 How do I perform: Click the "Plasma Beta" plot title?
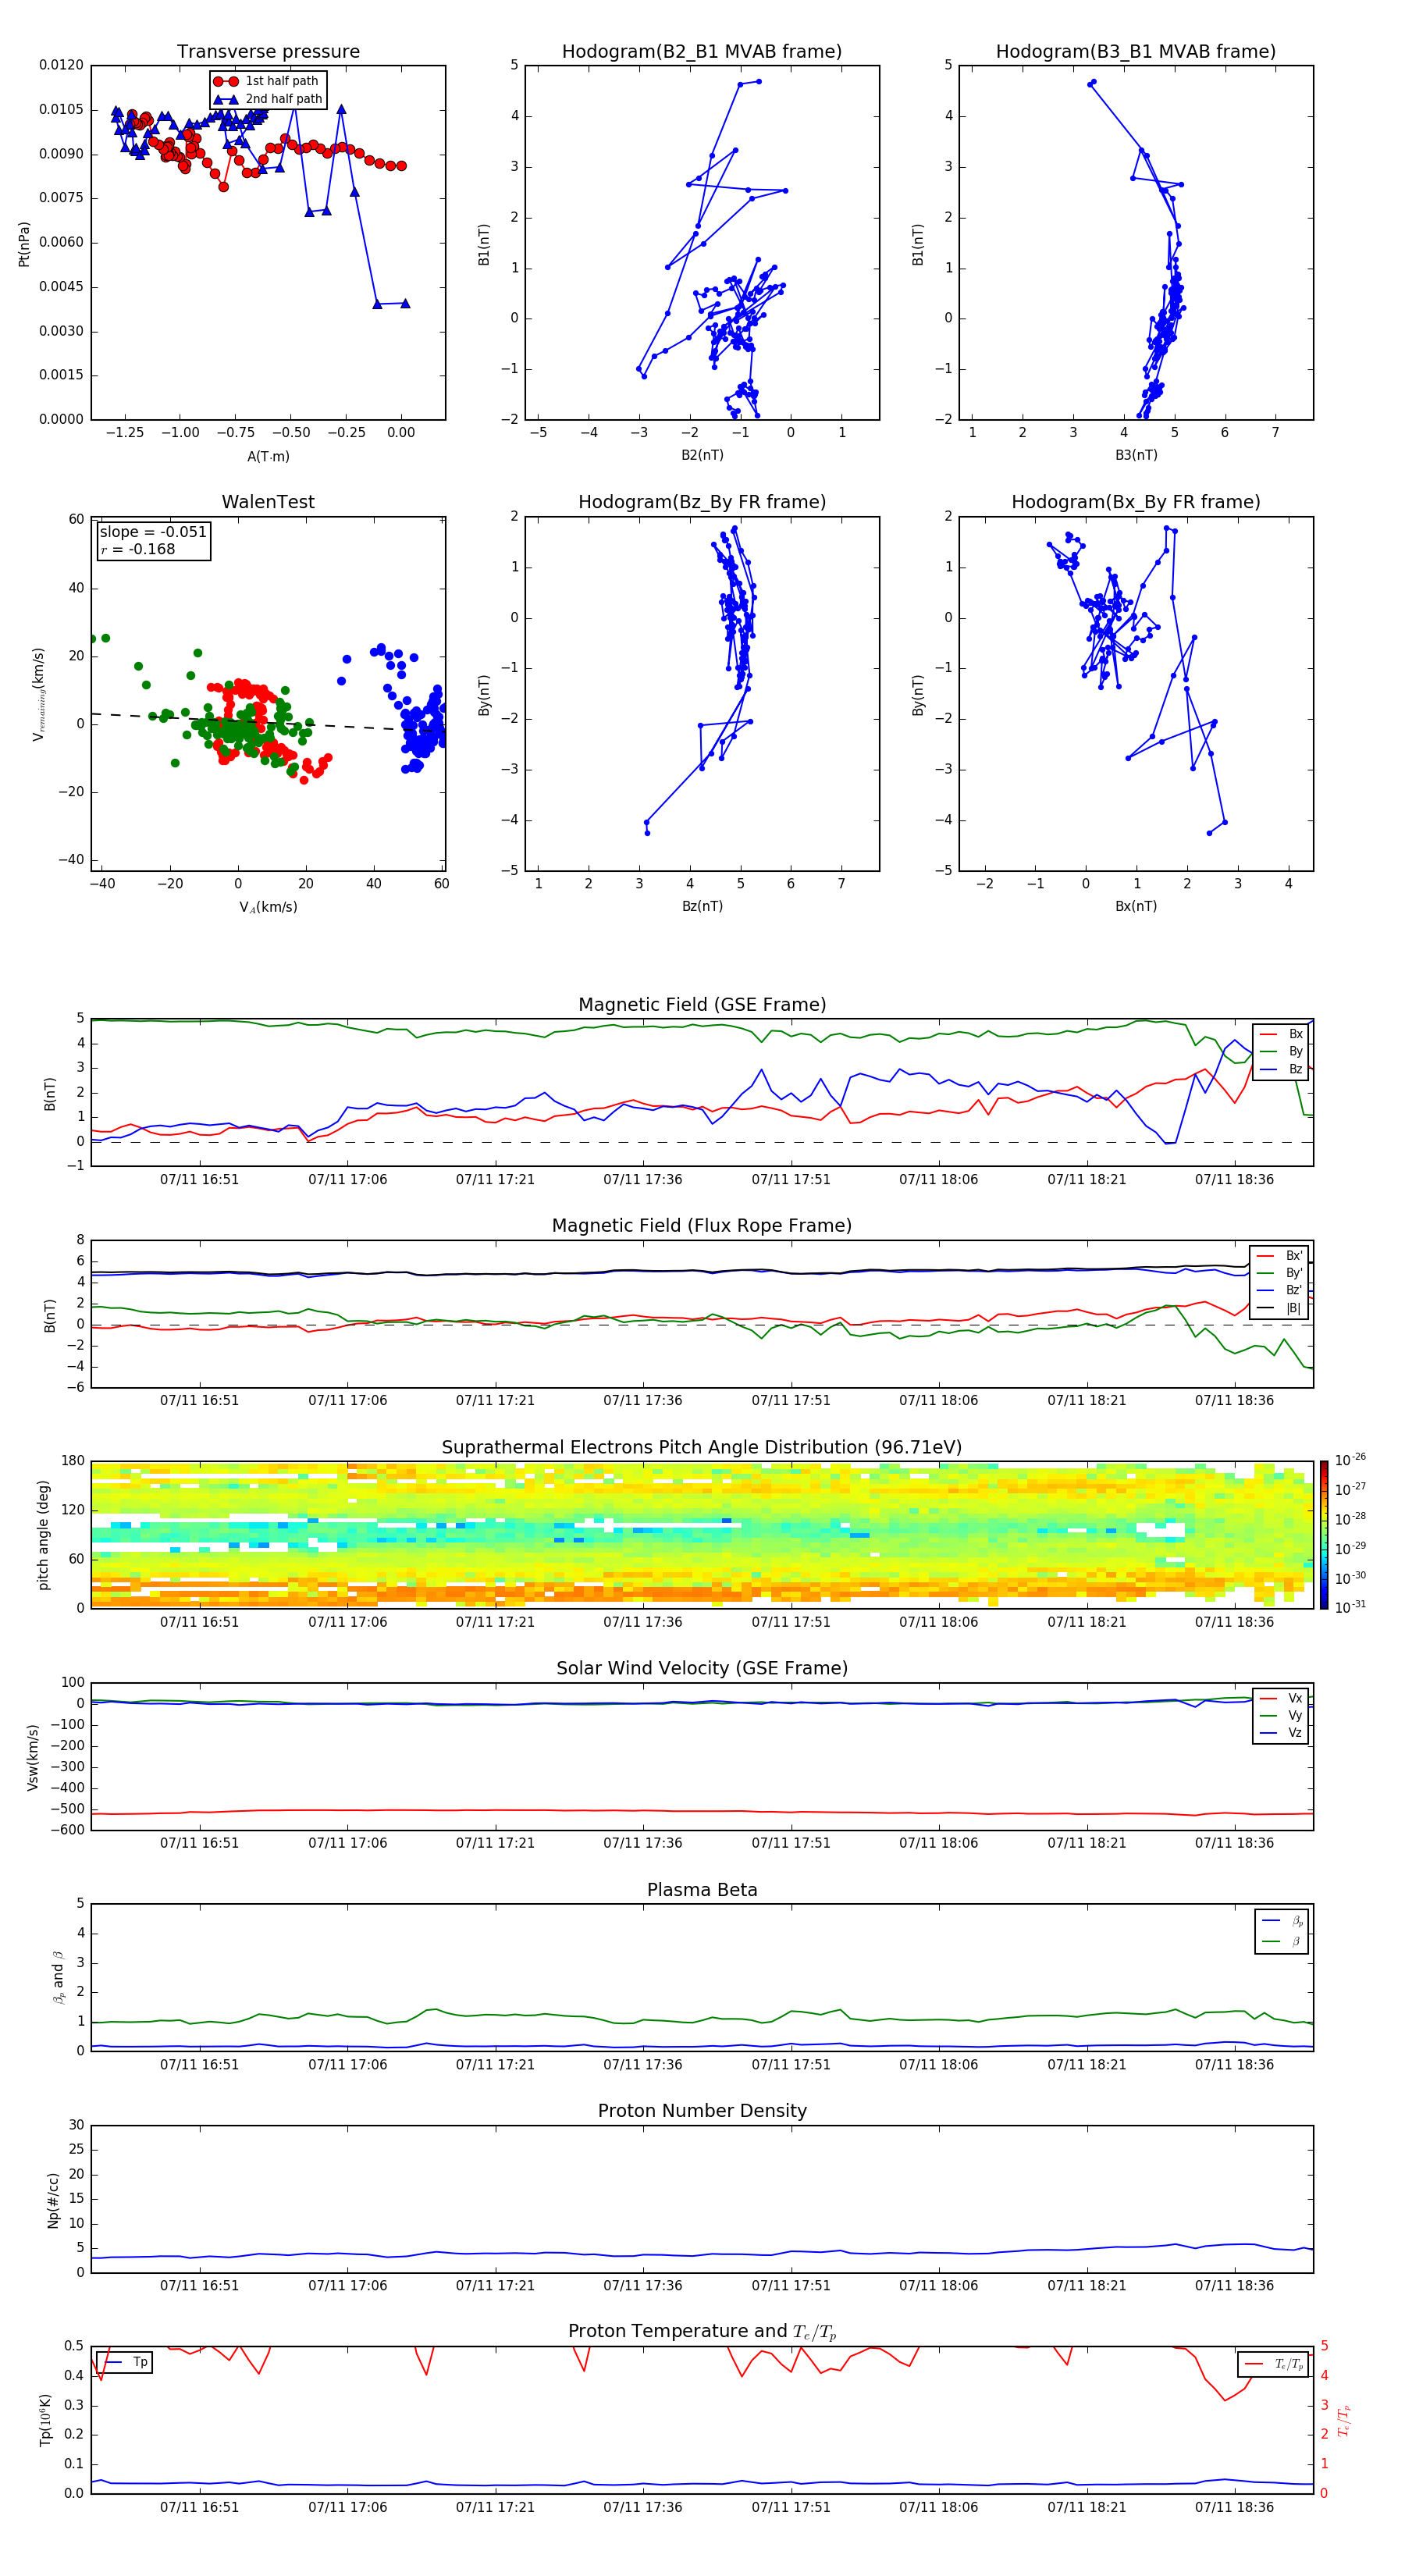[702, 1890]
